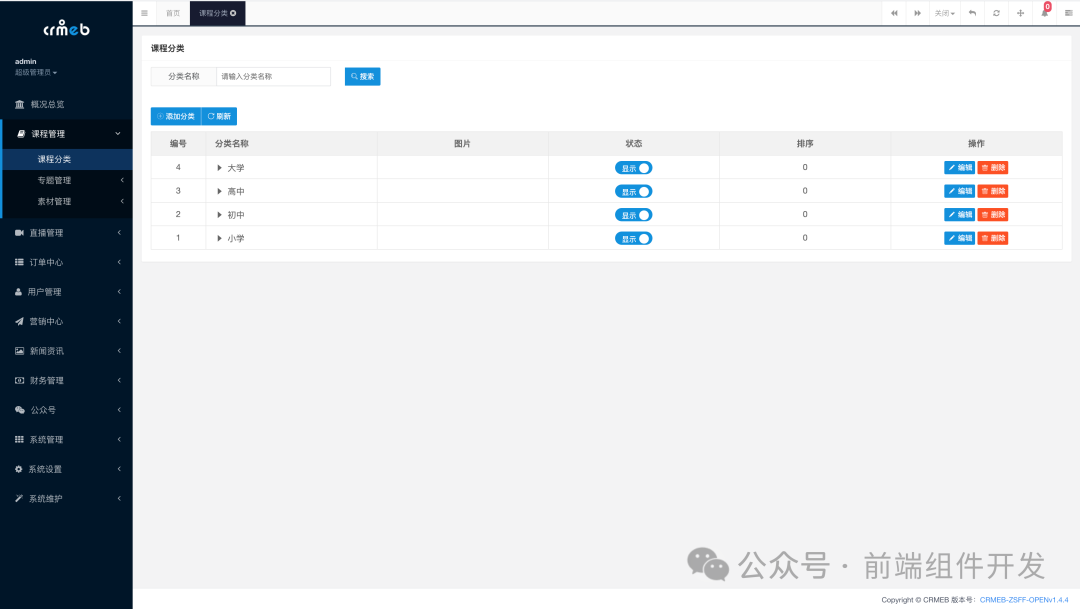
Task: Toggle 显示 status for 初中
Action: (x=634, y=215)
